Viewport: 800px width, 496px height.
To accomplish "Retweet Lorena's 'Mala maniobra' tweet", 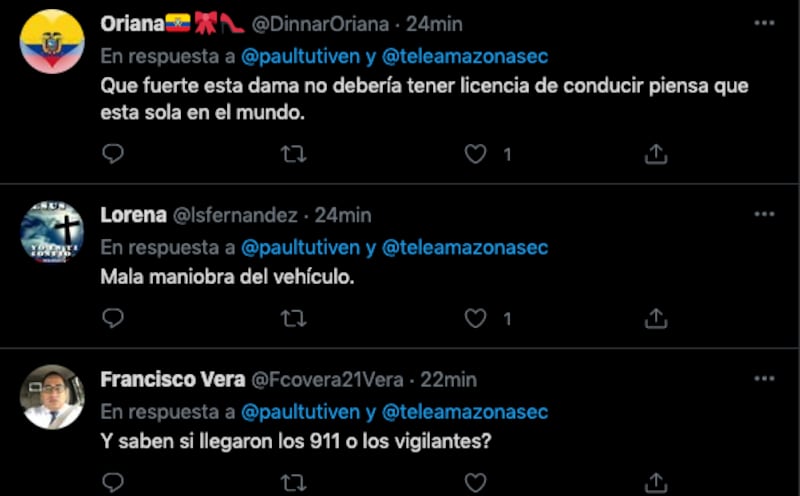I will tap(294, 319).
